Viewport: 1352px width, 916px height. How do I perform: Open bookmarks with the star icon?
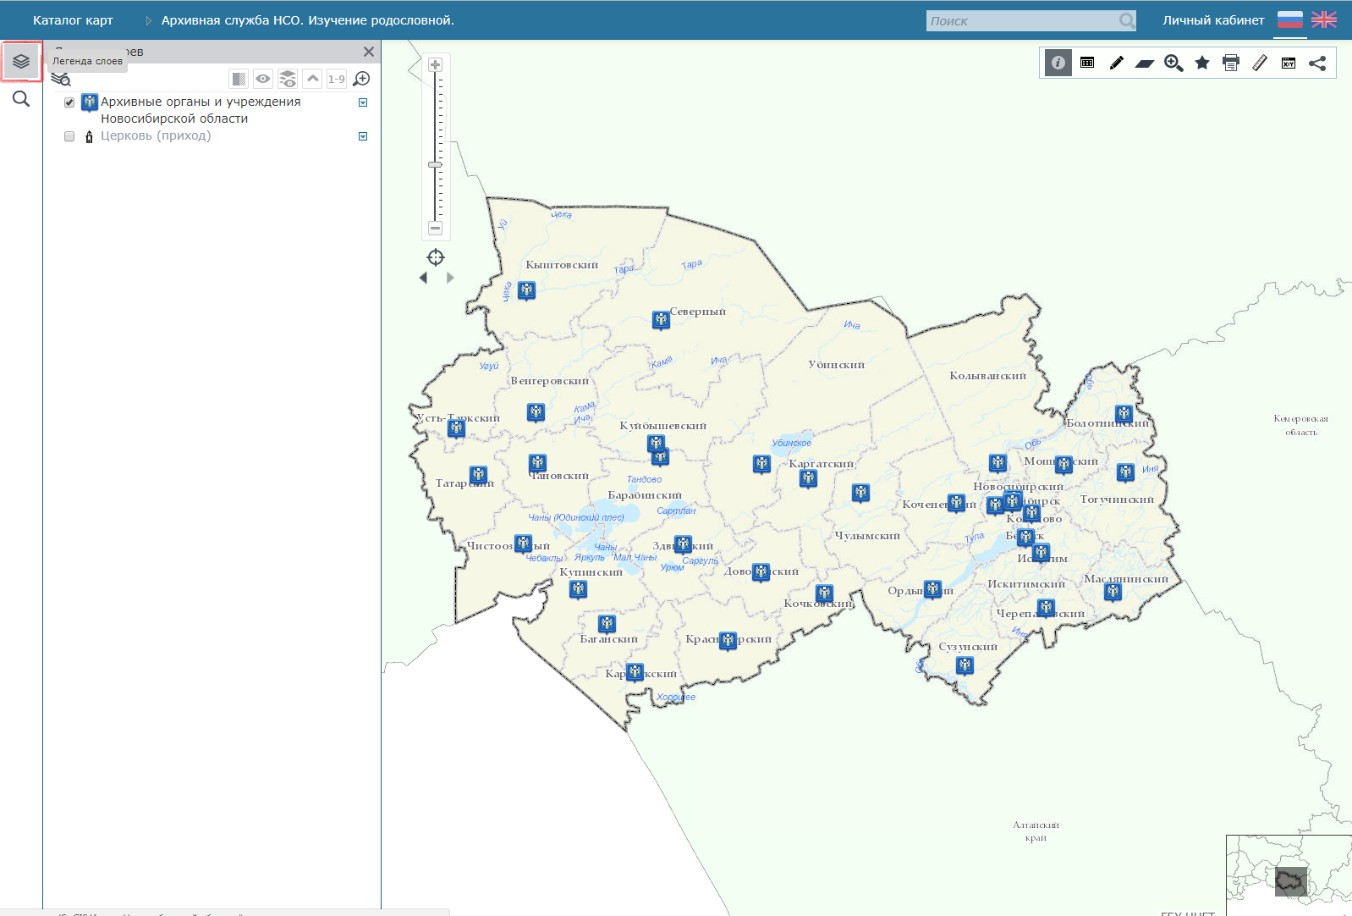(x=1202, y=63)
